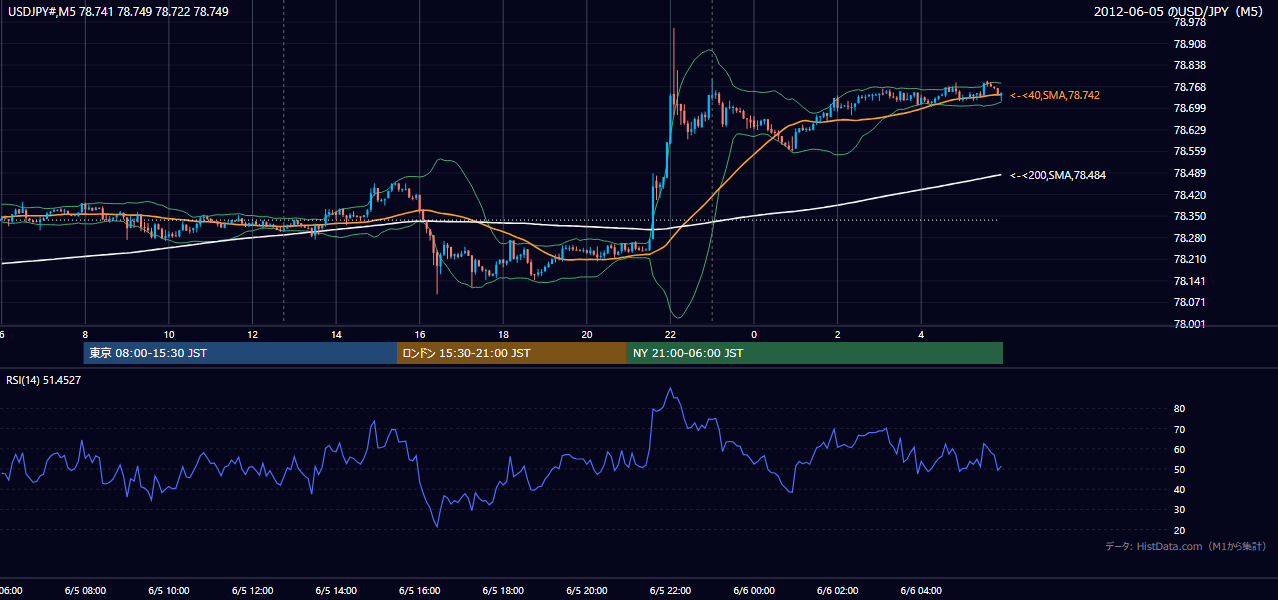Screen dimensions: 1278x600
Task: Click hour label 18 under price chart
Action: (x=504, y=334)
